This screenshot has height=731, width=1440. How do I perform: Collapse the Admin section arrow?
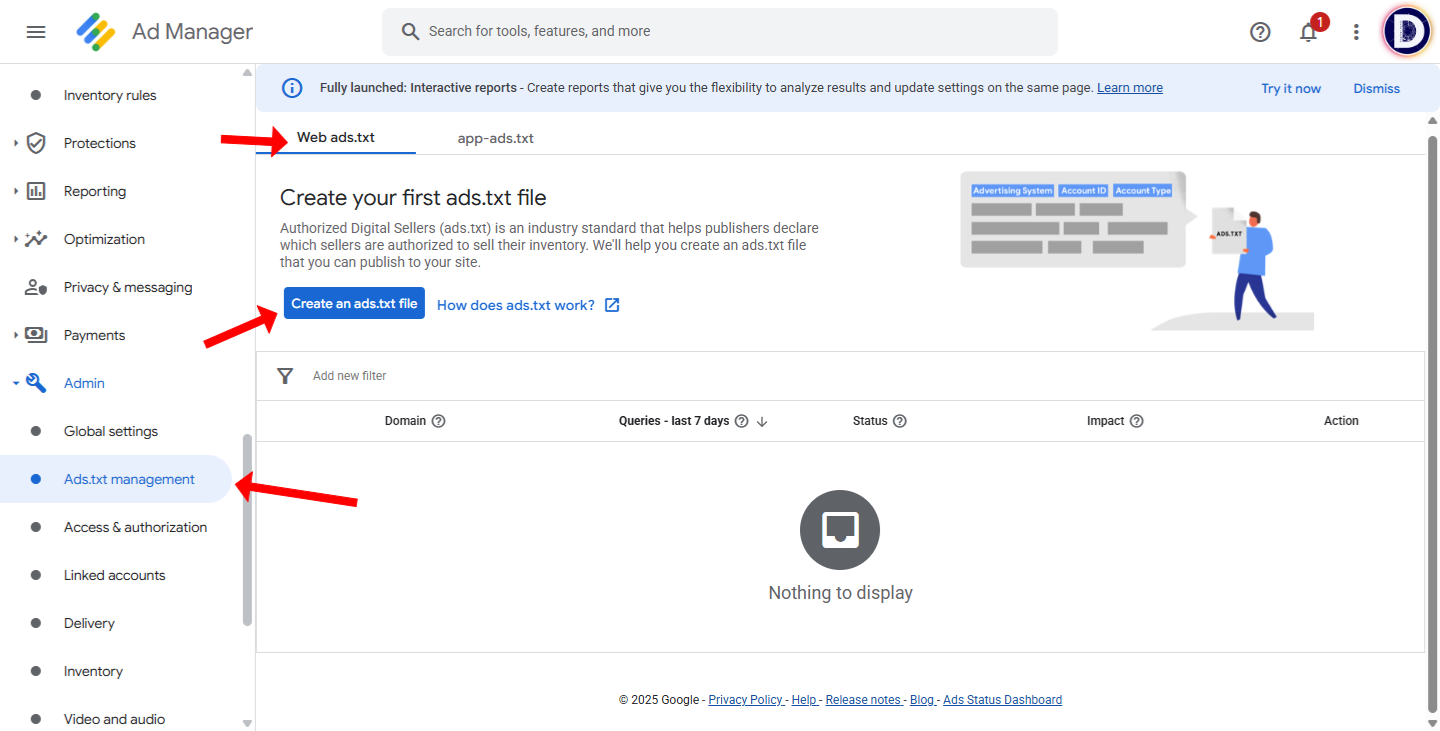[16, 383]
